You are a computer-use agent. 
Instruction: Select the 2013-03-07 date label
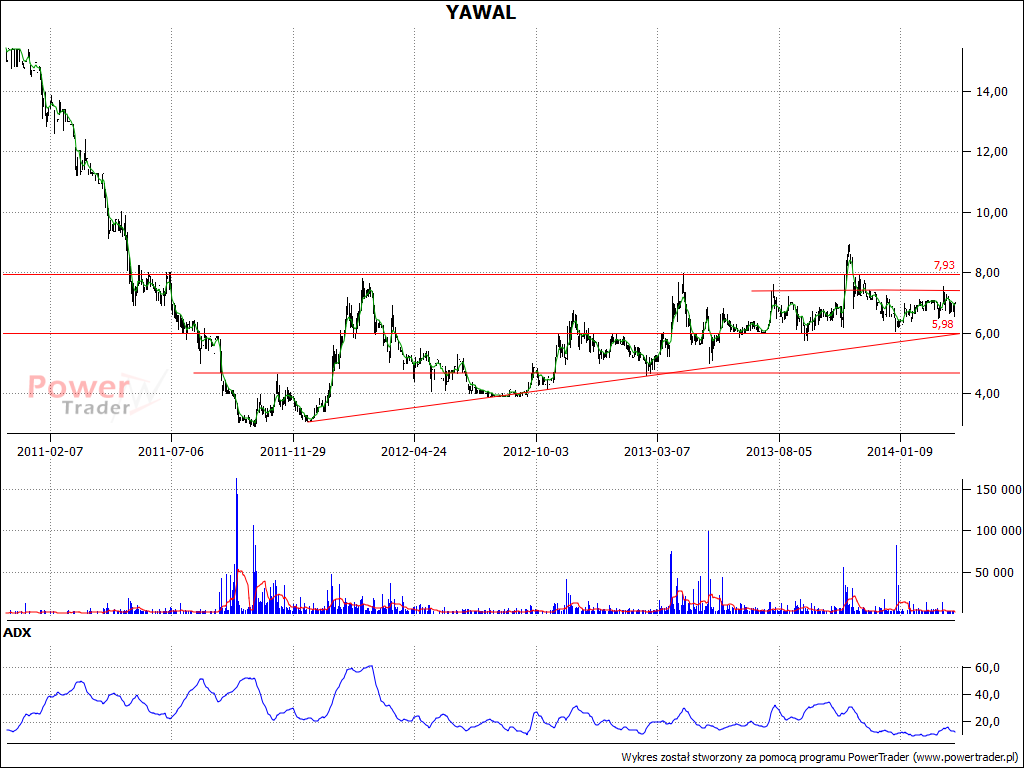pos(657,451)
